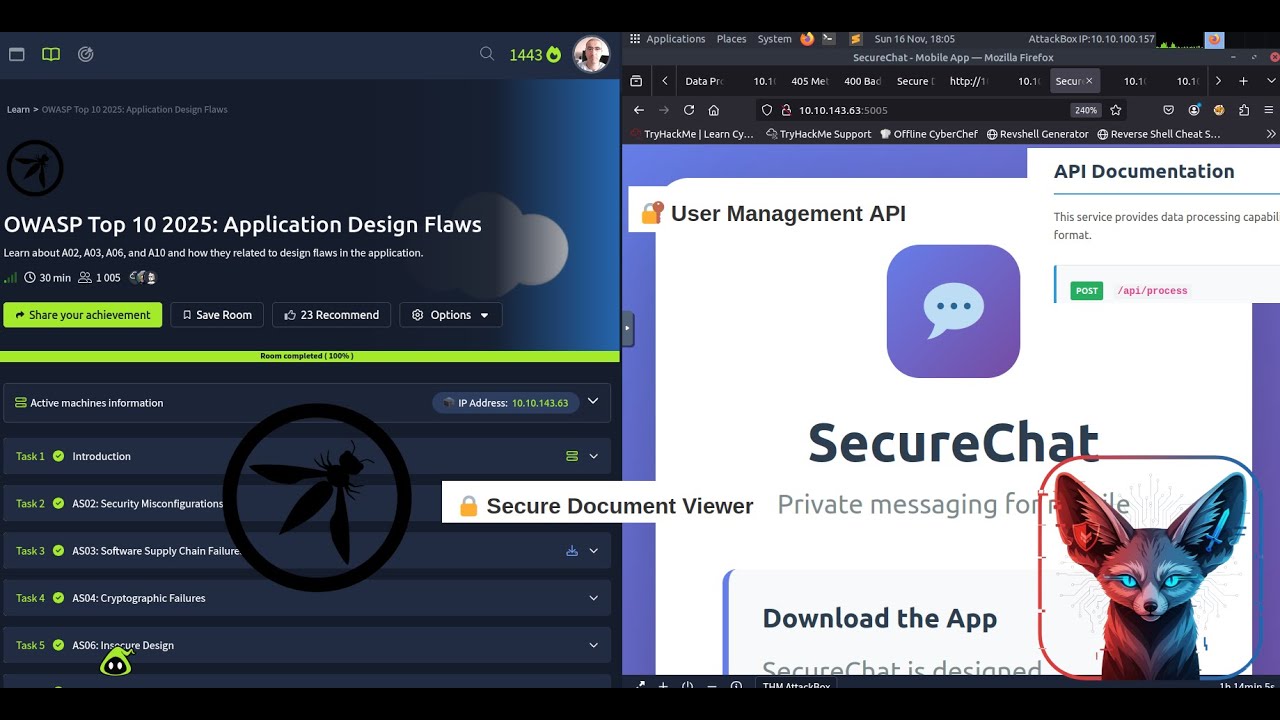Viewport: 1280px width, 720px height.
Task: Open the user profile avatar
Action: [591, 54]
